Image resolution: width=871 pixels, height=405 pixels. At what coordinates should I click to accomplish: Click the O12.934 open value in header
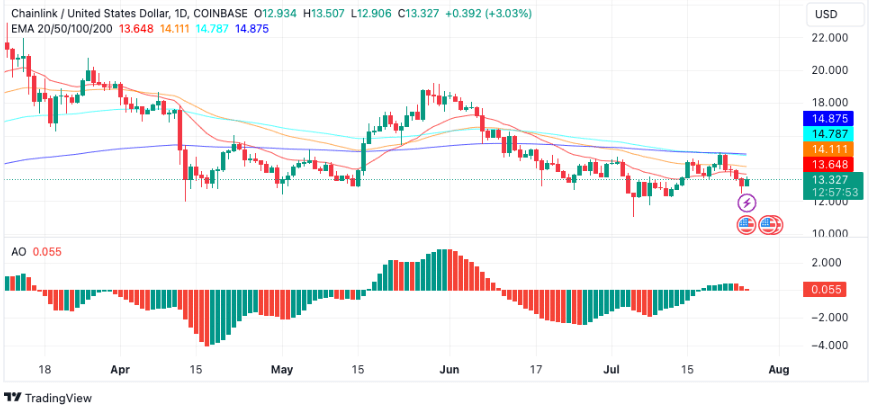tap(275, 13)
